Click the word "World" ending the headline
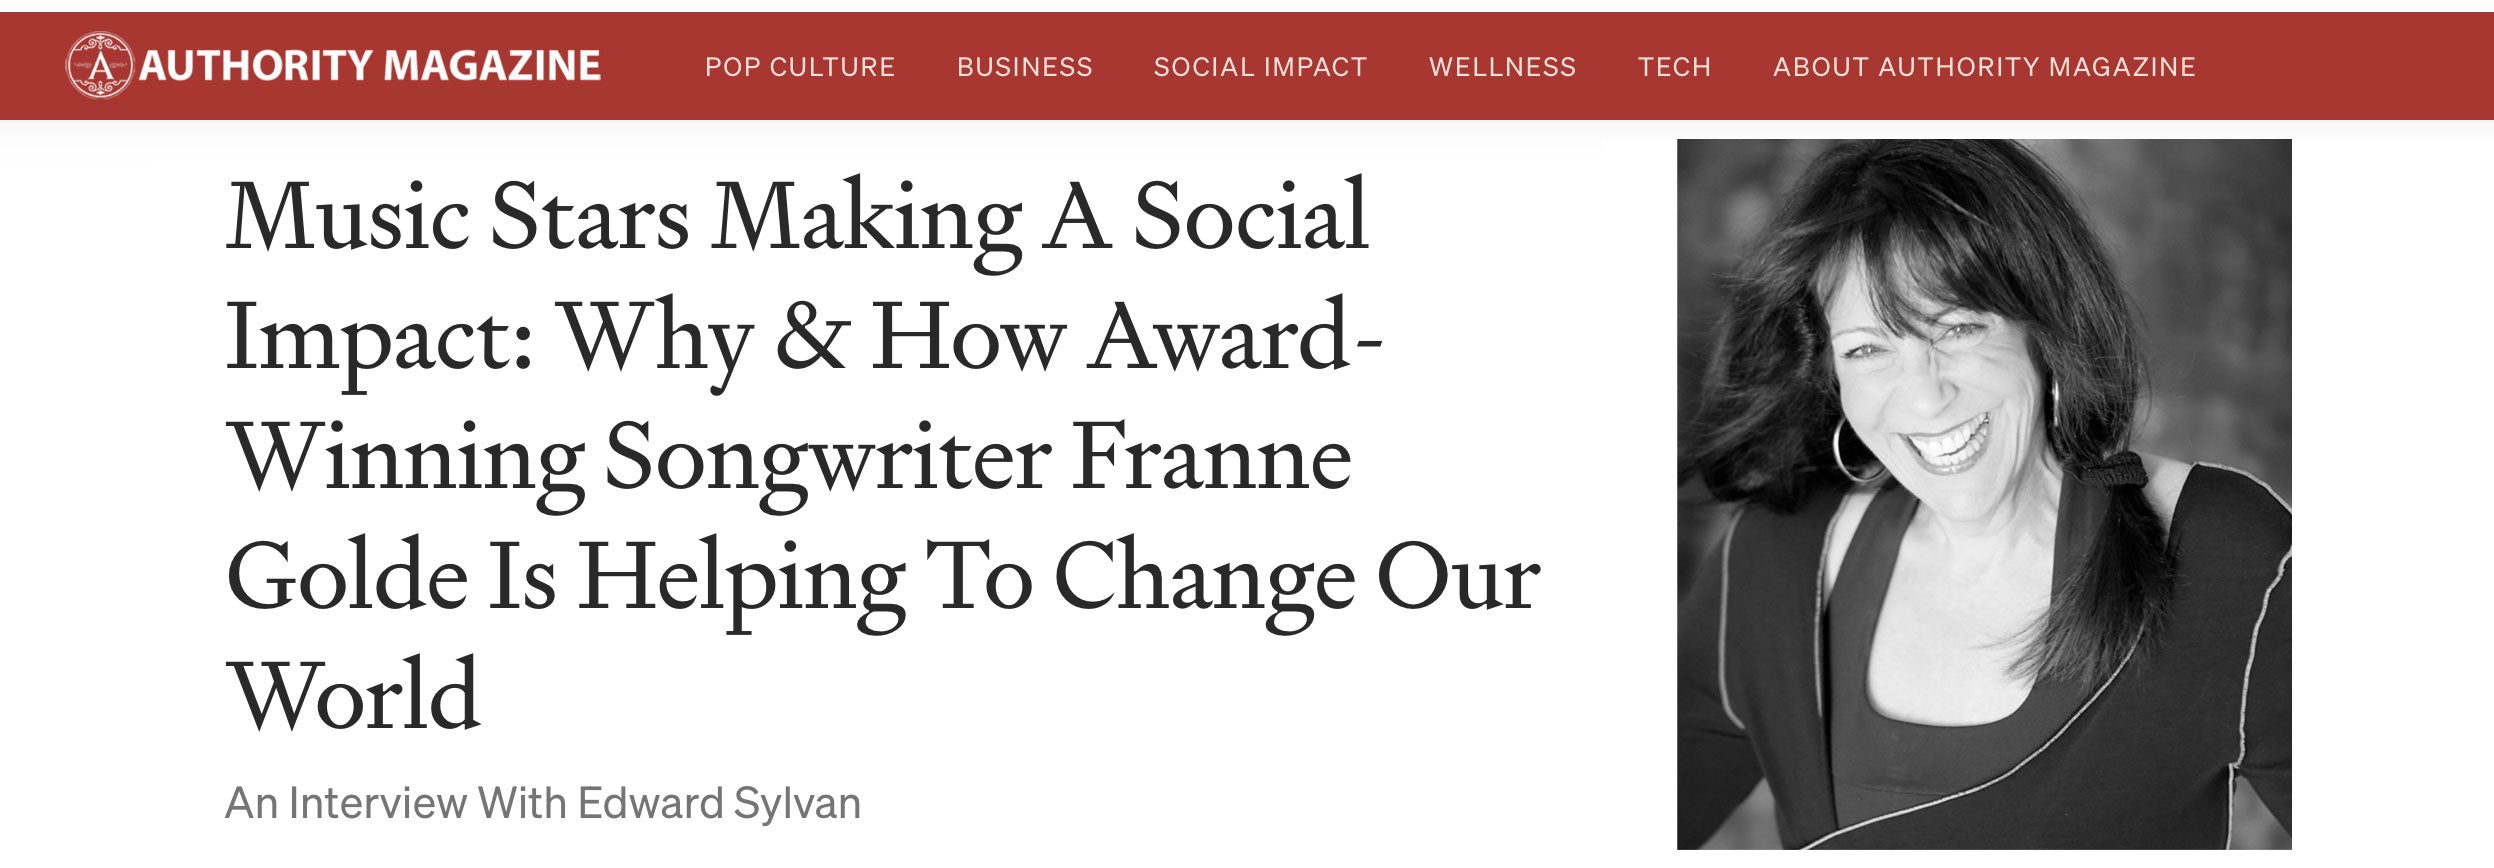 (354, 697)
